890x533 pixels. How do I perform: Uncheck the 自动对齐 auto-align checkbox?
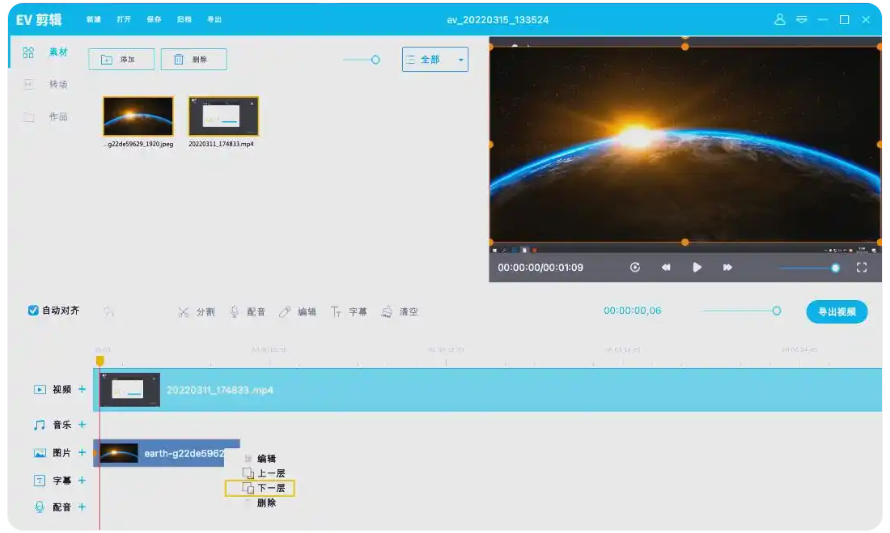coord(33,311)
